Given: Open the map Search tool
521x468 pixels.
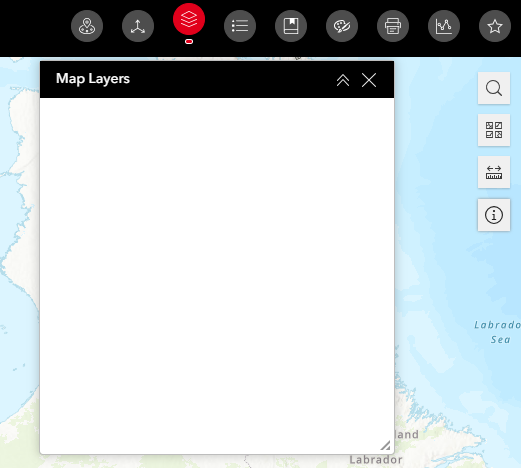Looking at the screenshot, I should point(494,88).
